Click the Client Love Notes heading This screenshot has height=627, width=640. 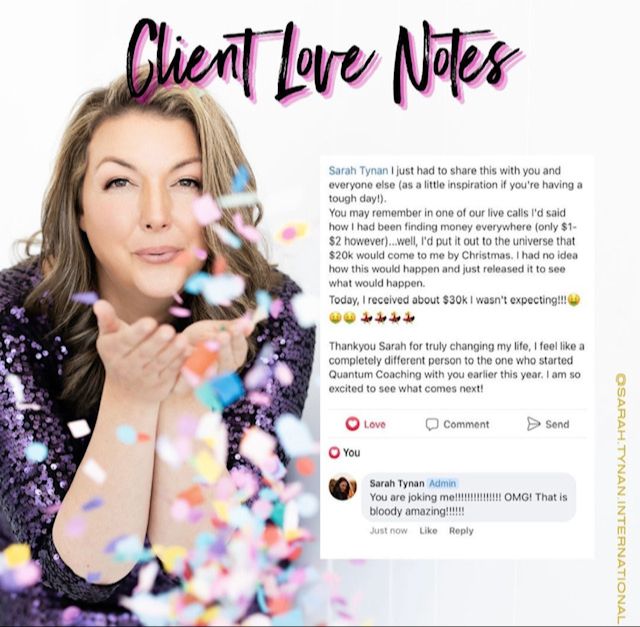tap(323, 64)
